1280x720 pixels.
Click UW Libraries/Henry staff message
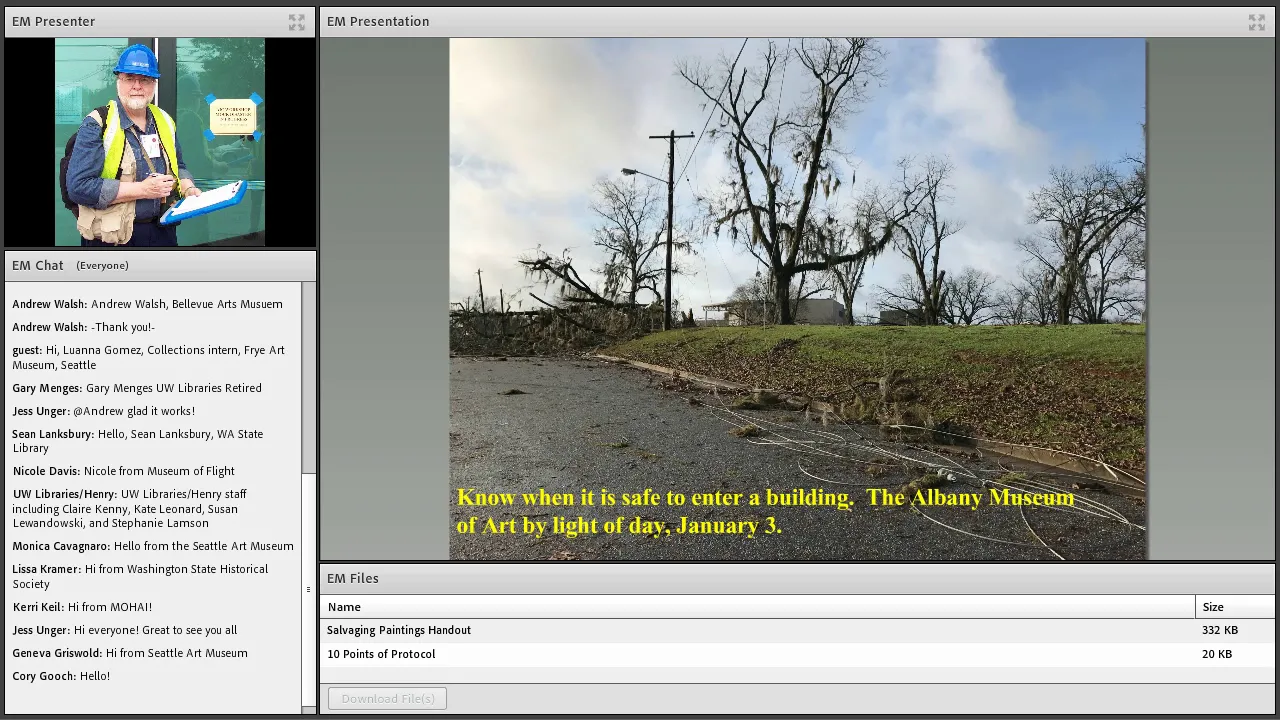(130, 508)
